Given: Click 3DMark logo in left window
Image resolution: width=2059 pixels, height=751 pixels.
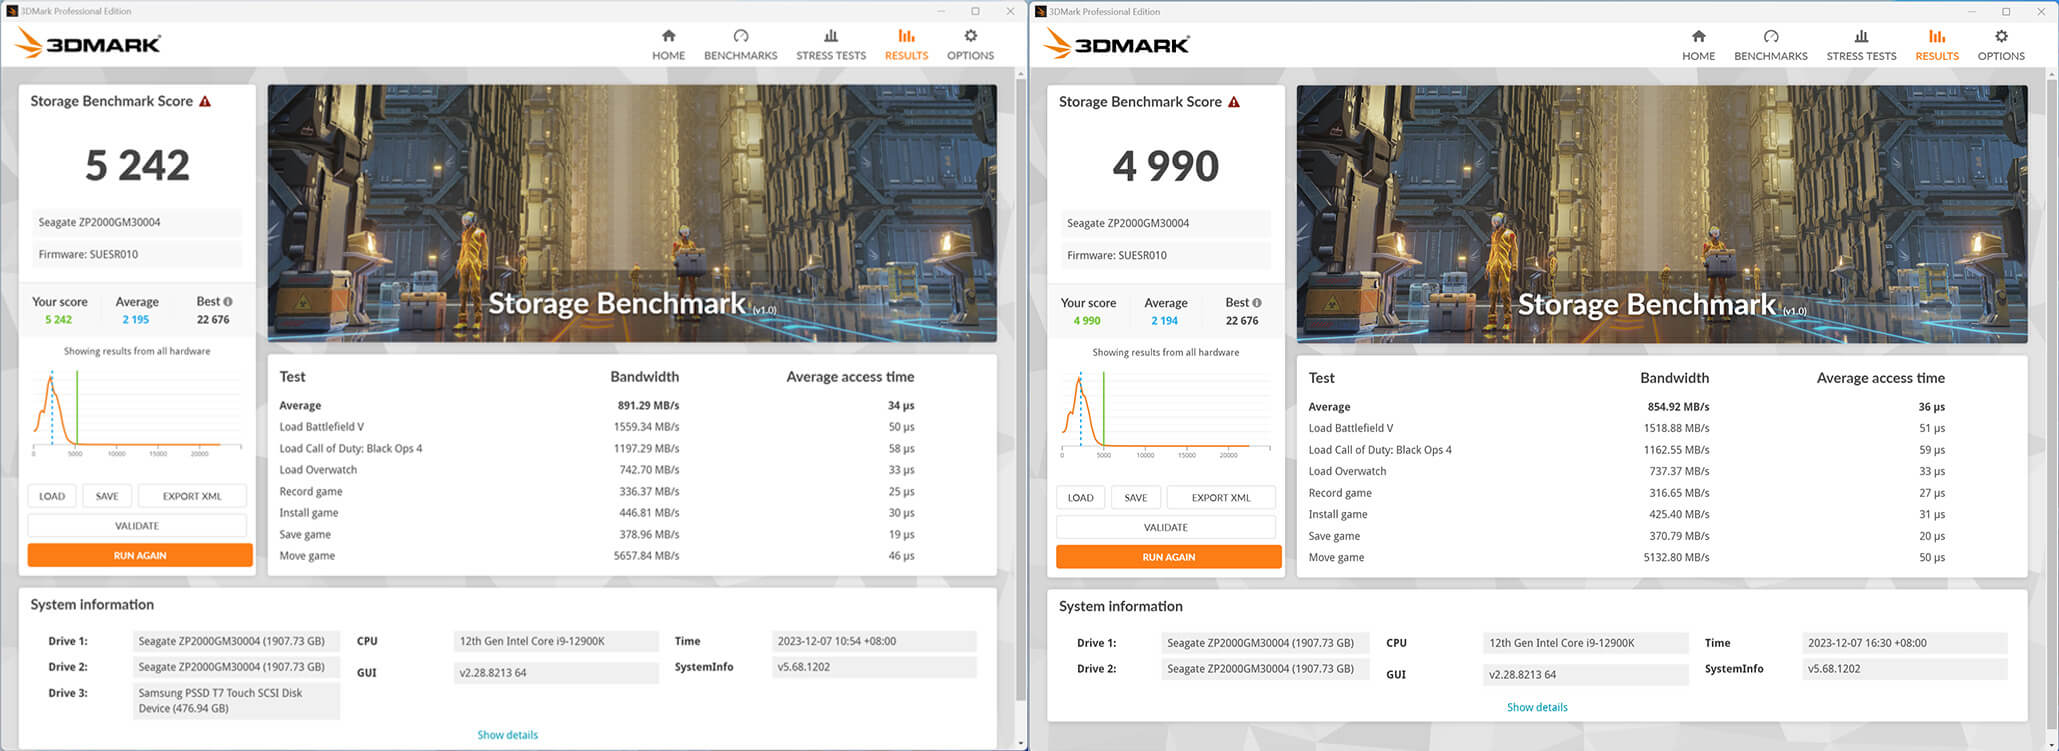Looking at the screenshot, I should pyautogui.click(x=88, y=43).
